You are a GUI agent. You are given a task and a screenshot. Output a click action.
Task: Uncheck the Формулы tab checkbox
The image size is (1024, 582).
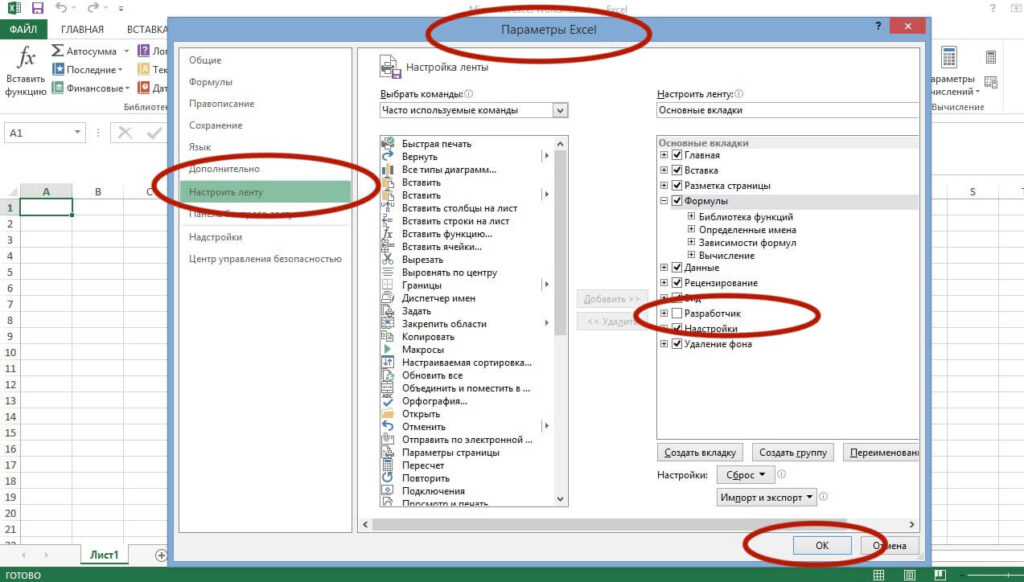coord(677,201)
